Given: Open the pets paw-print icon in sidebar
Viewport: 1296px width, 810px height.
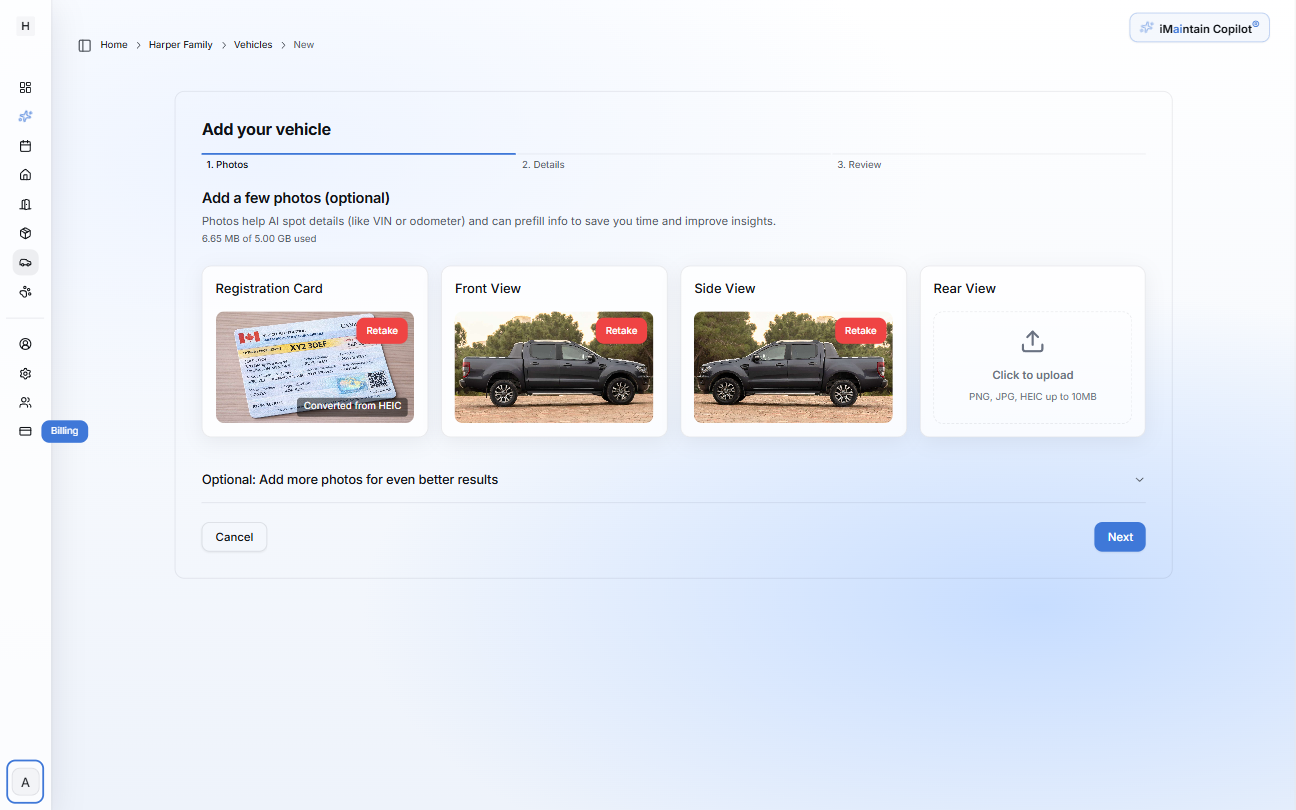Looking at the screenshot, I should [x=25, y=291].
